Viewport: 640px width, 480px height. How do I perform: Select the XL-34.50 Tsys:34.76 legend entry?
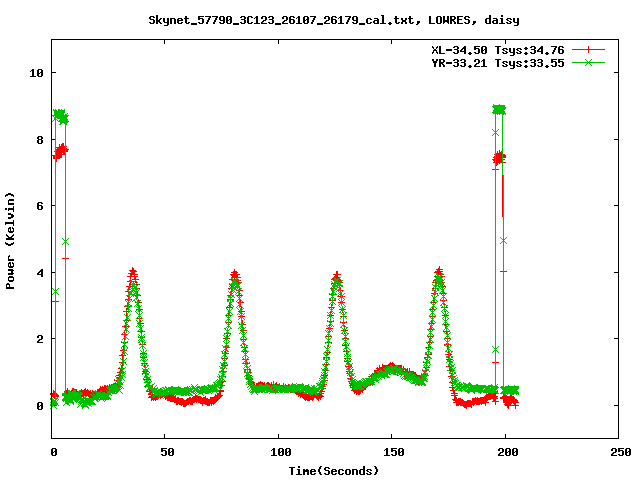pos(498,50)
